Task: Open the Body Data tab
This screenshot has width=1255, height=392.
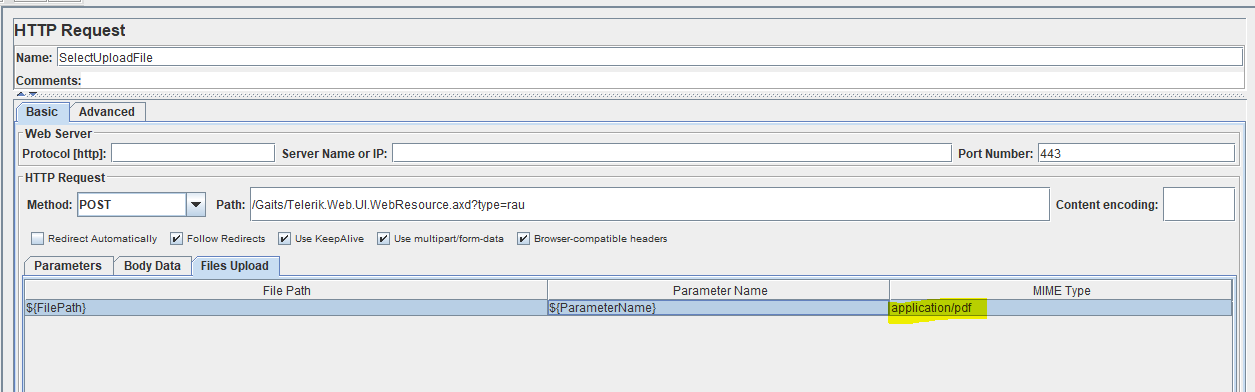Action: point(152,266)
